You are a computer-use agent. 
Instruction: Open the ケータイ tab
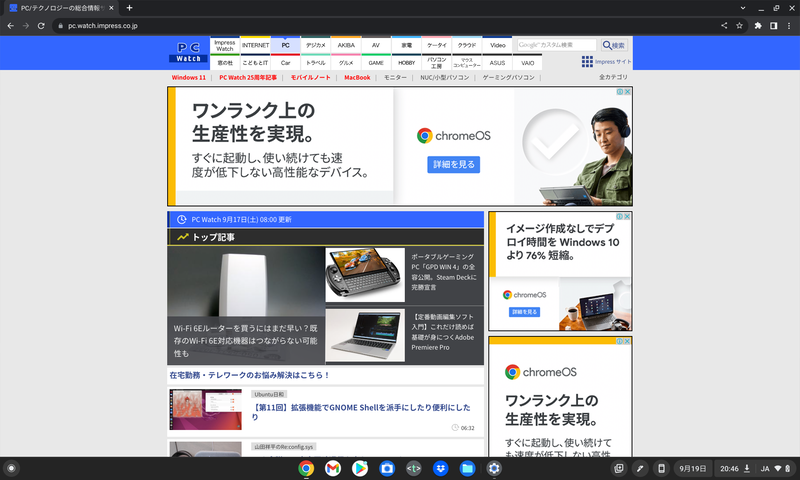(437, 45)
